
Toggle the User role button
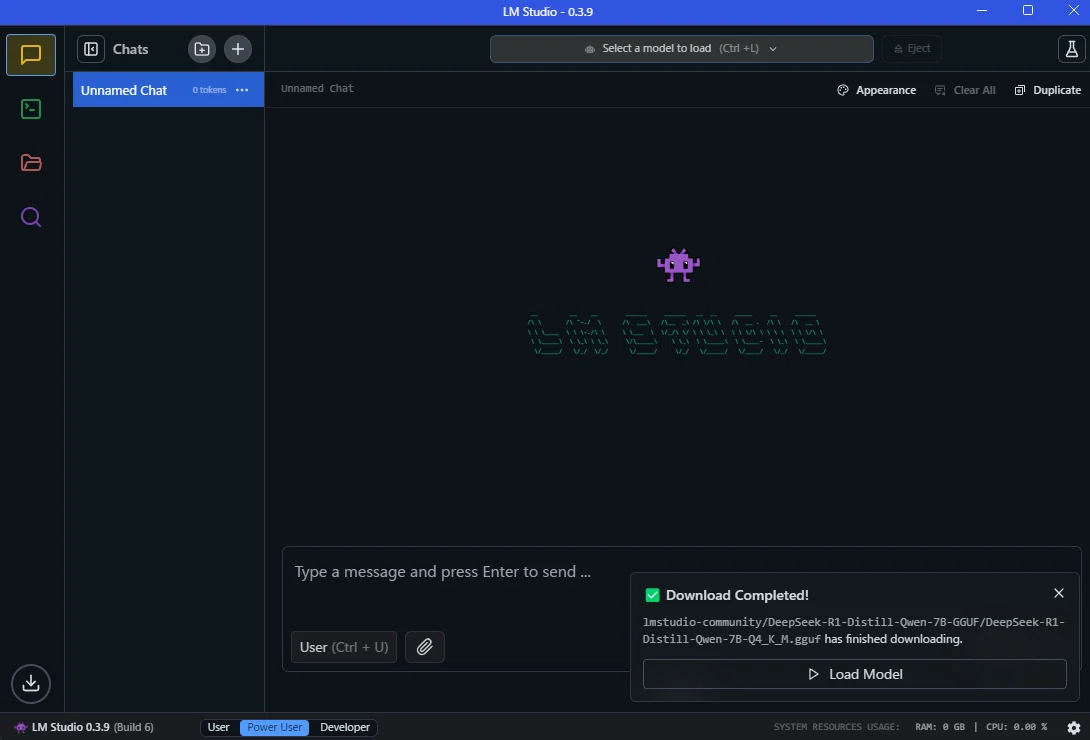click(343, 647)
